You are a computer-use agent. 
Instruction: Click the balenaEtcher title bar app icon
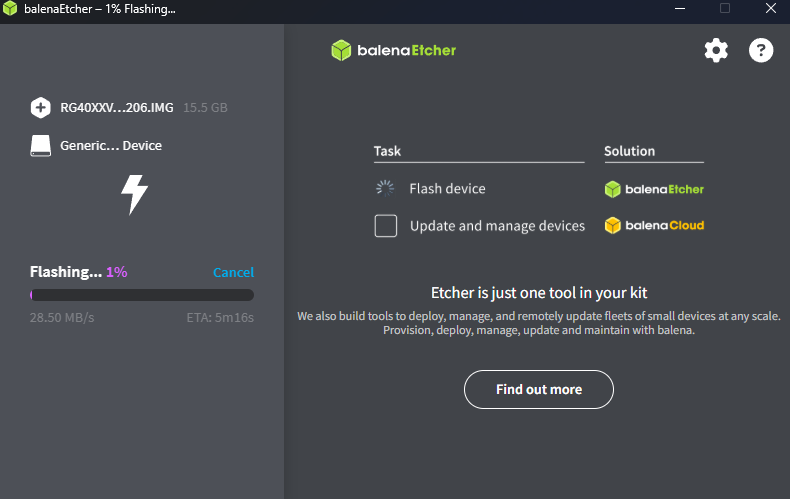coord(10,9)
